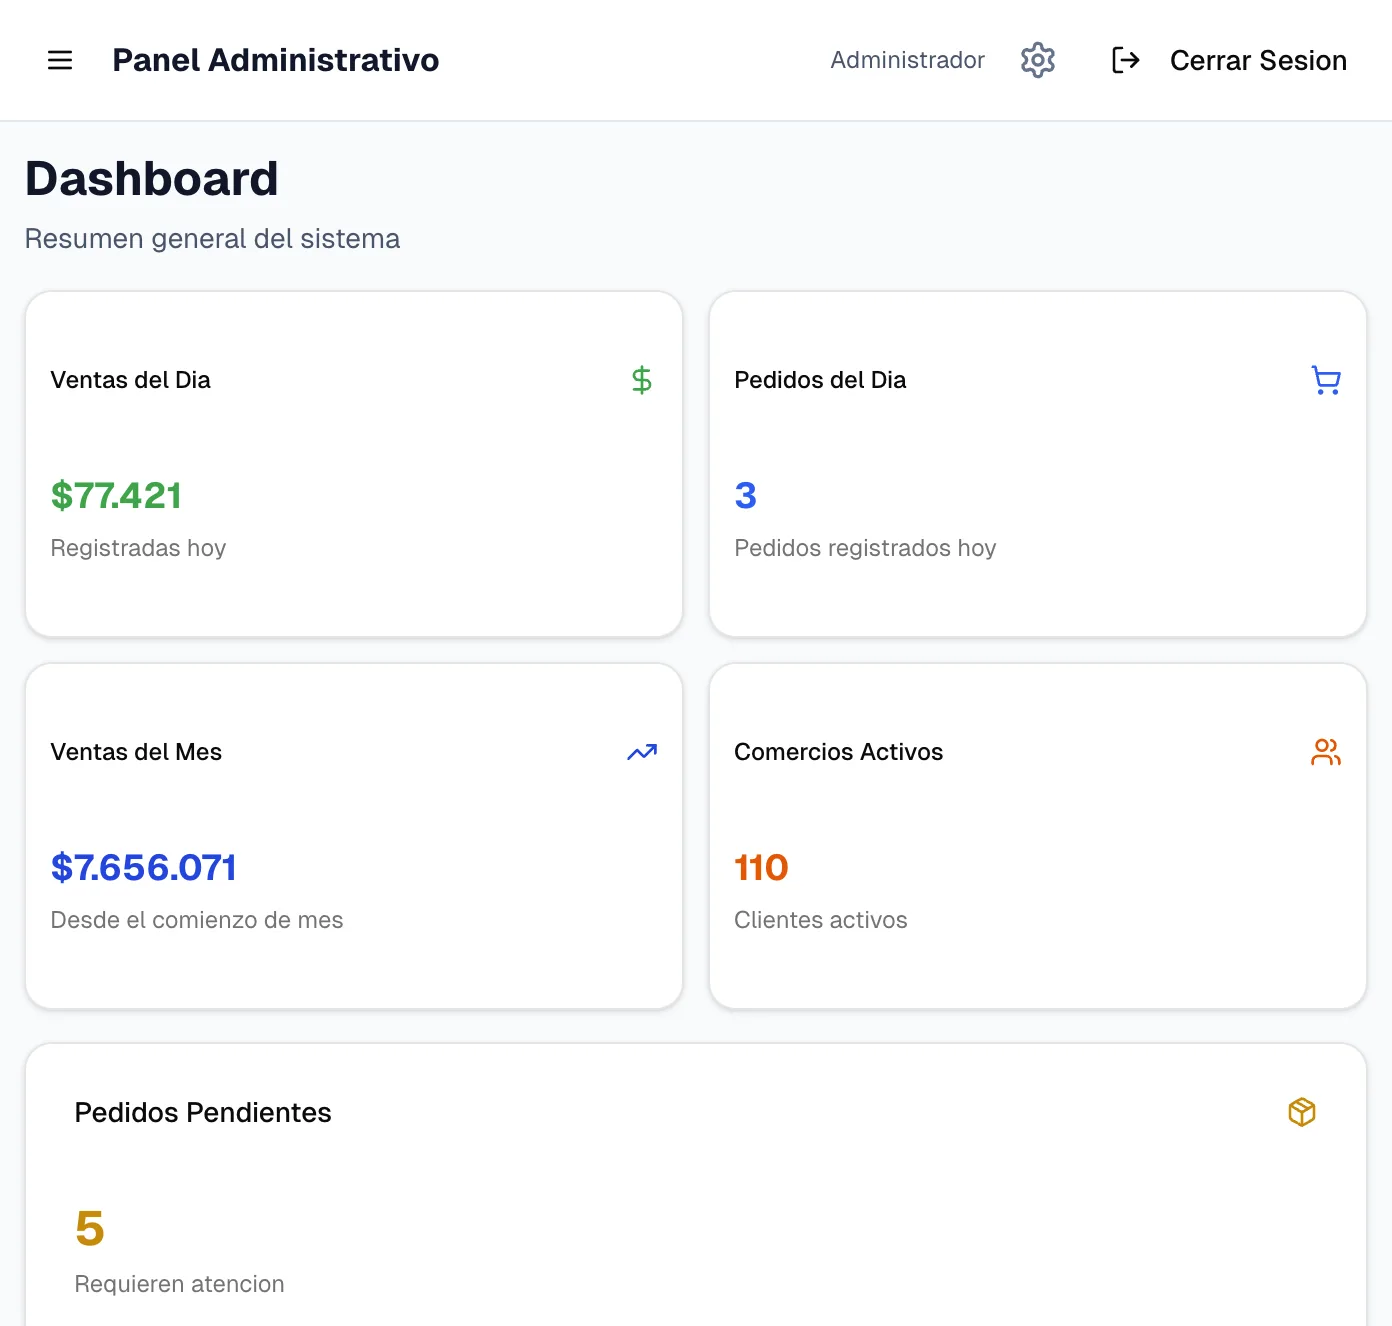1392x1326 pixels.
Task: Expand the sidebar using the menu icon
Action: [x=60, y=60]
